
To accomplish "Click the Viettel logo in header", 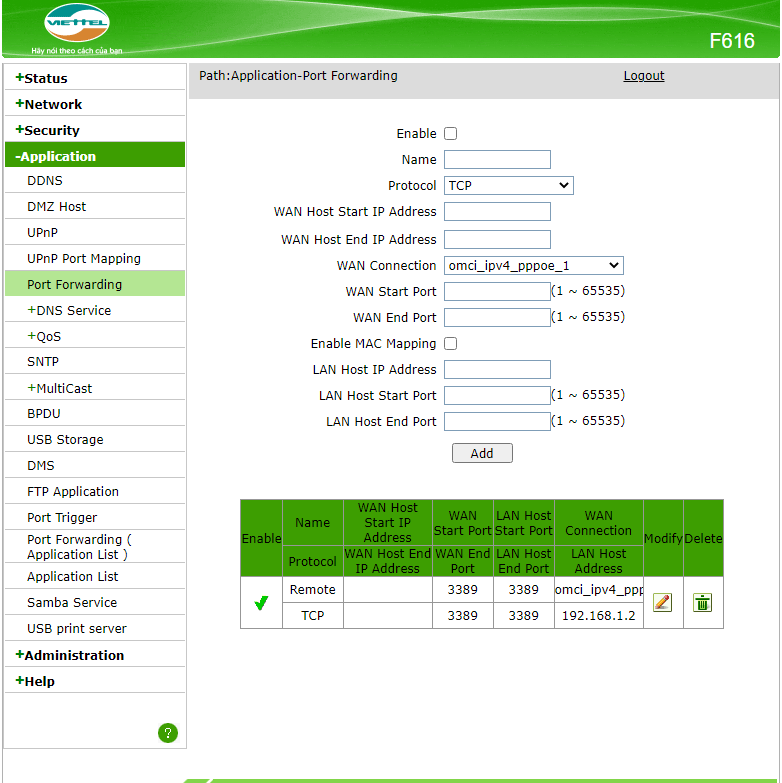I will (x=76, y=23).
